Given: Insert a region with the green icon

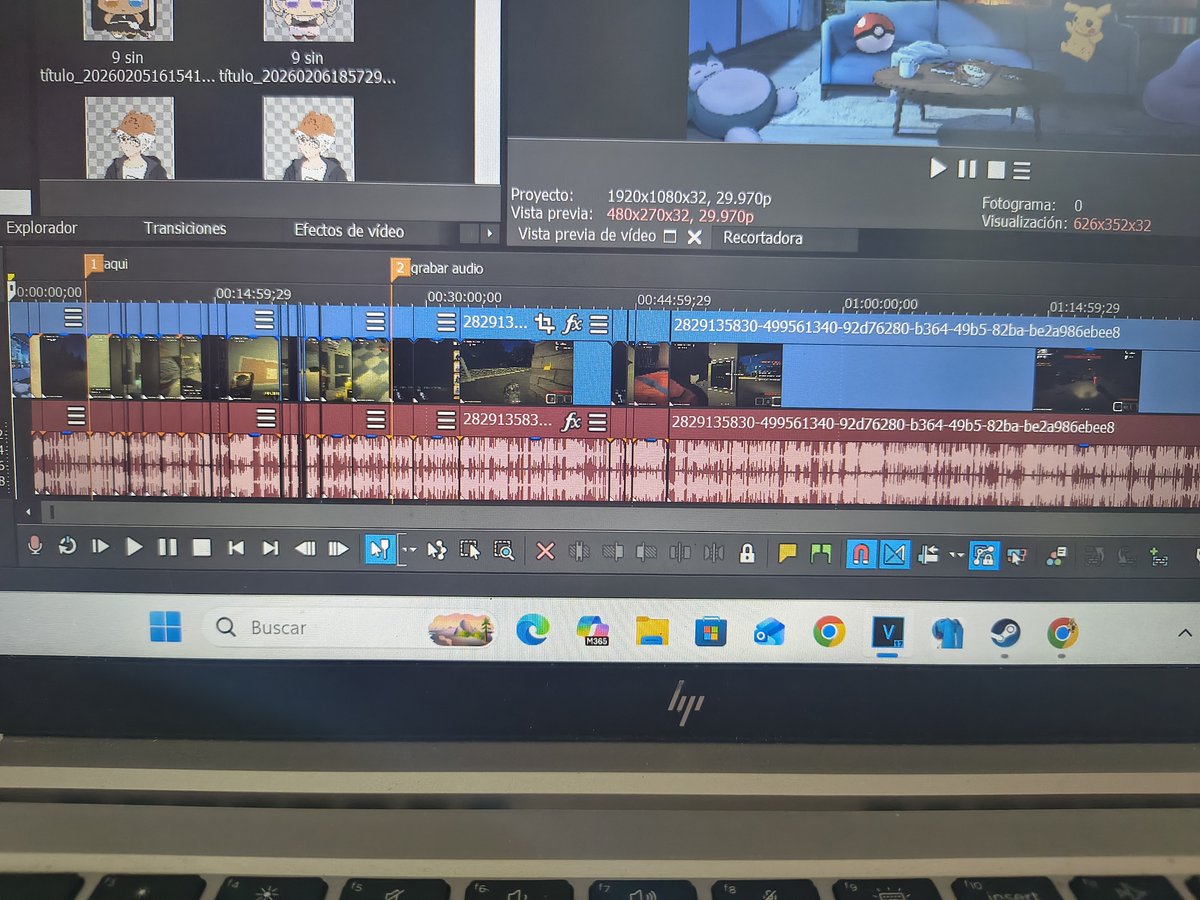Looking at the screenshot, I should (821, 553).
